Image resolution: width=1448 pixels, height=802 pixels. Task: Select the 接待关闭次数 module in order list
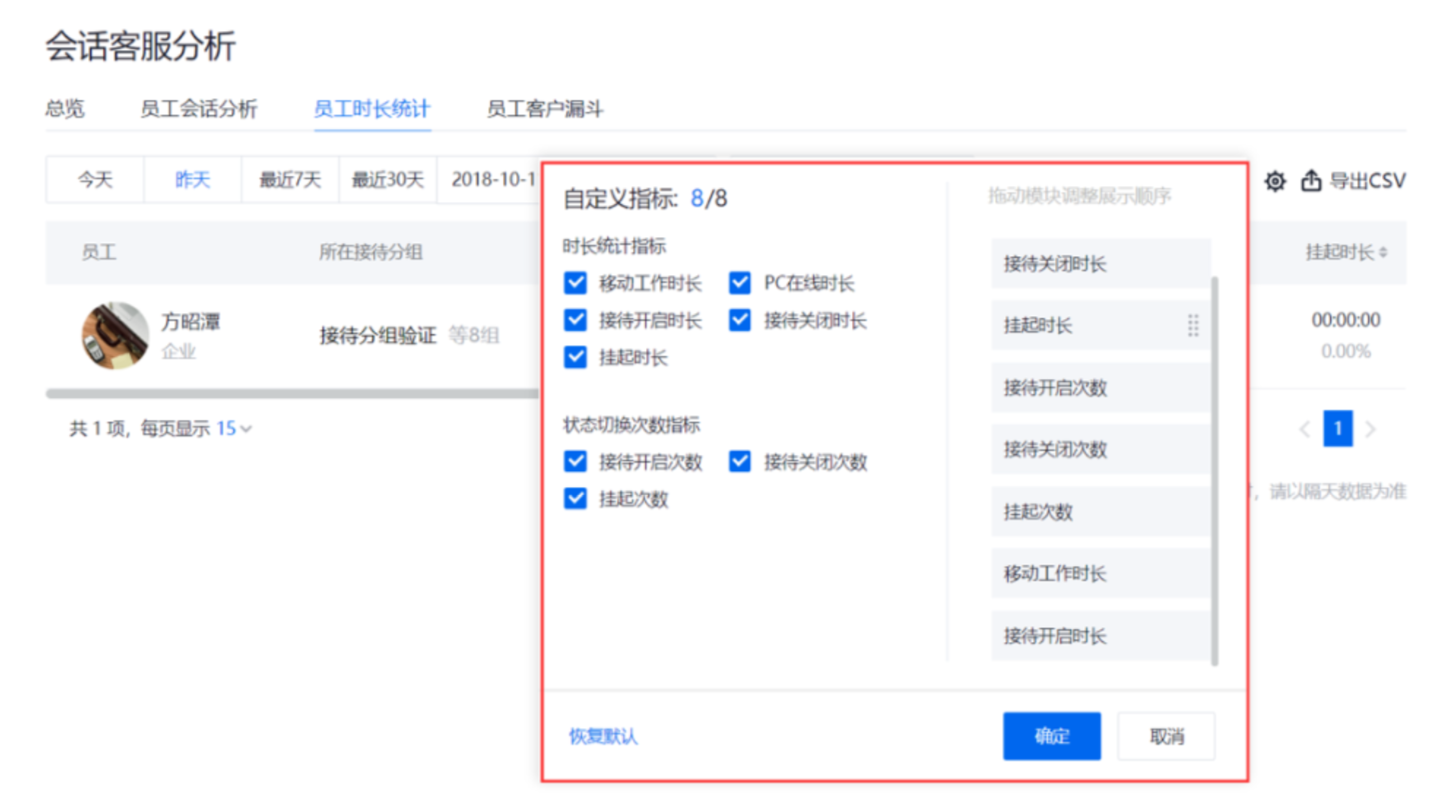1101,450
